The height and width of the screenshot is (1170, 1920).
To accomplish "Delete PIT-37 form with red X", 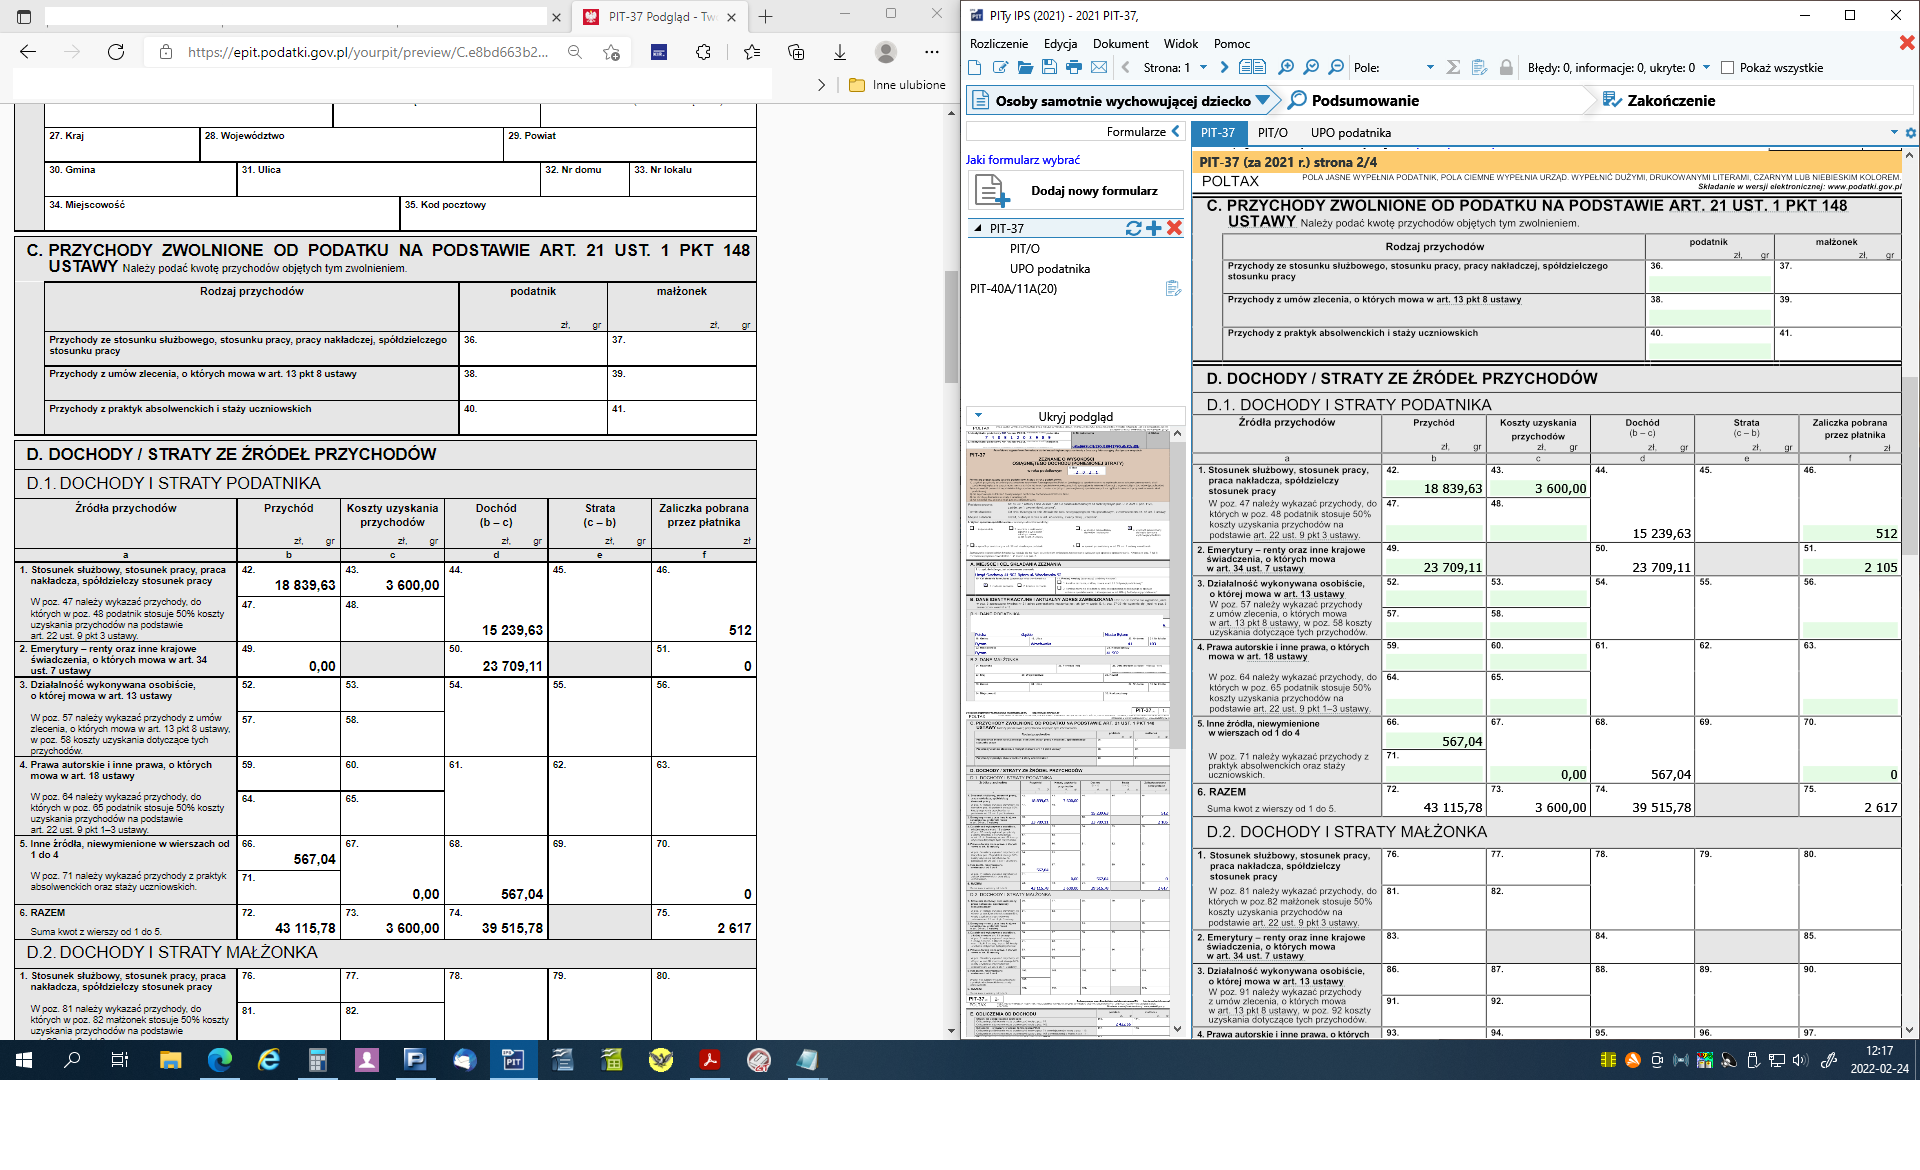I will [x=1175, y=228].
